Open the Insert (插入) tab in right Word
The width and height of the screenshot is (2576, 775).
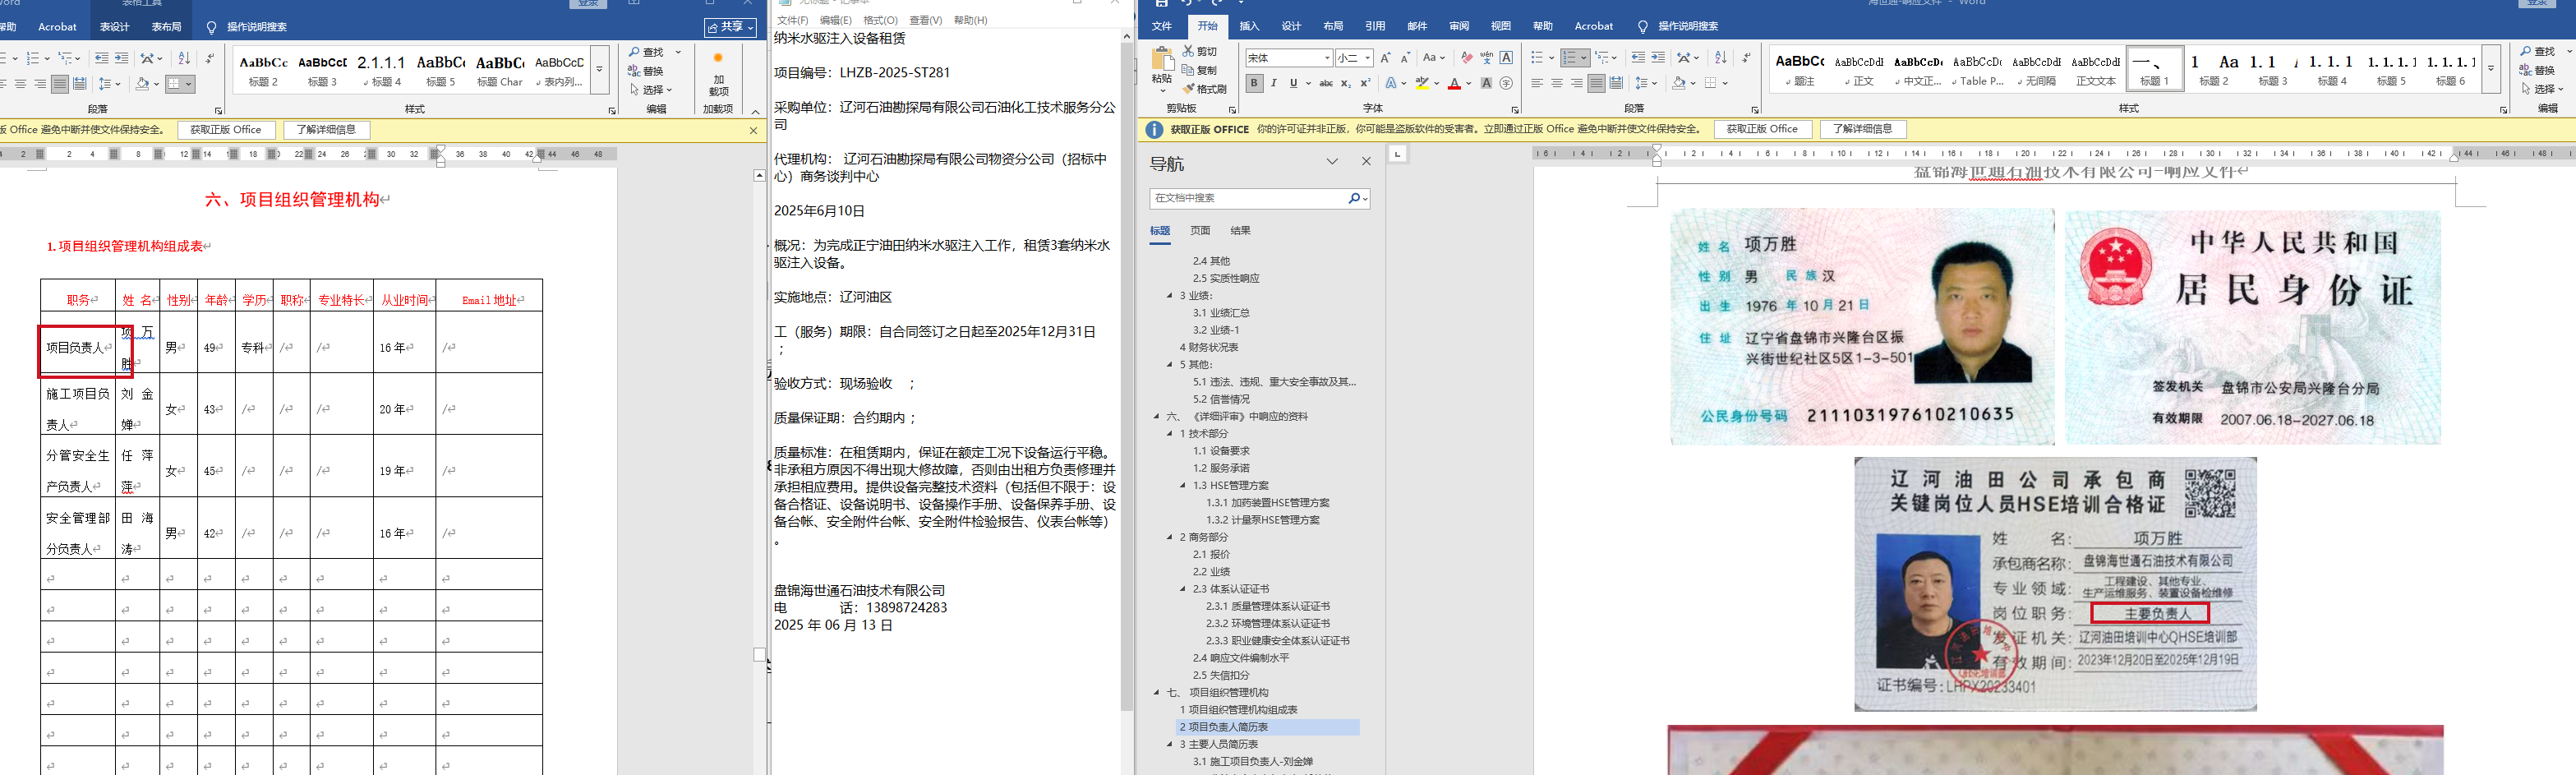(x=1249, y=26)
